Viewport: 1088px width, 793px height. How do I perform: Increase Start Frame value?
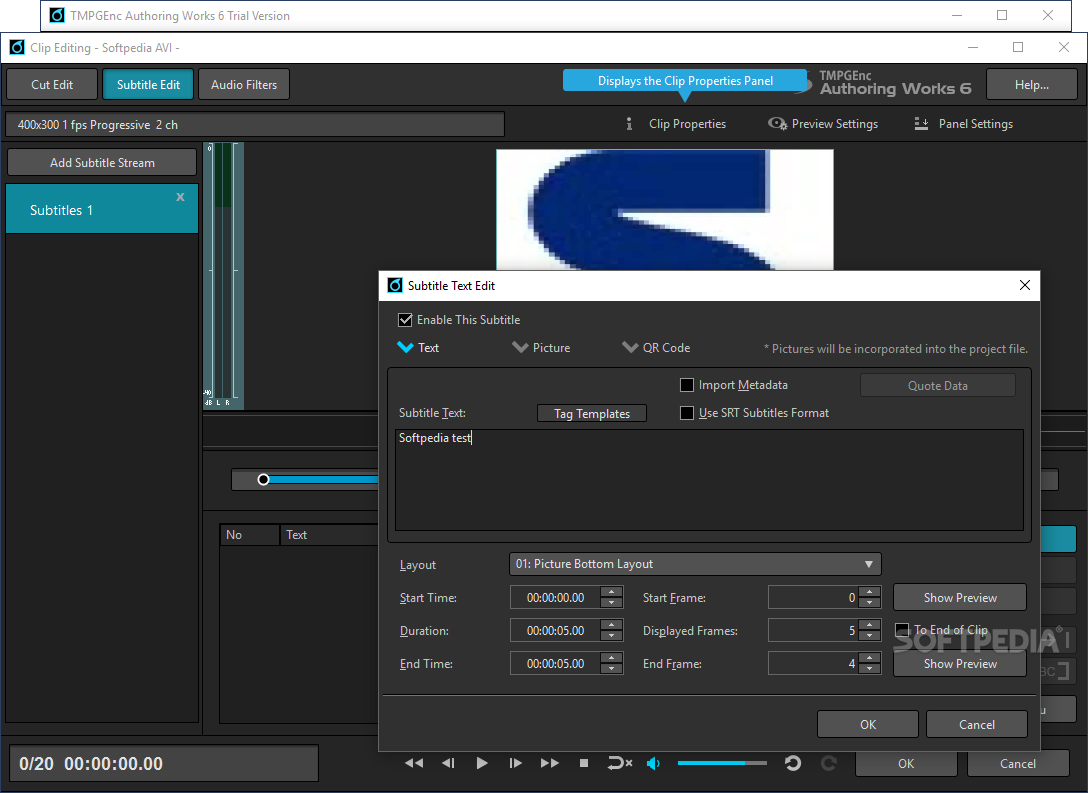(869, 592)
